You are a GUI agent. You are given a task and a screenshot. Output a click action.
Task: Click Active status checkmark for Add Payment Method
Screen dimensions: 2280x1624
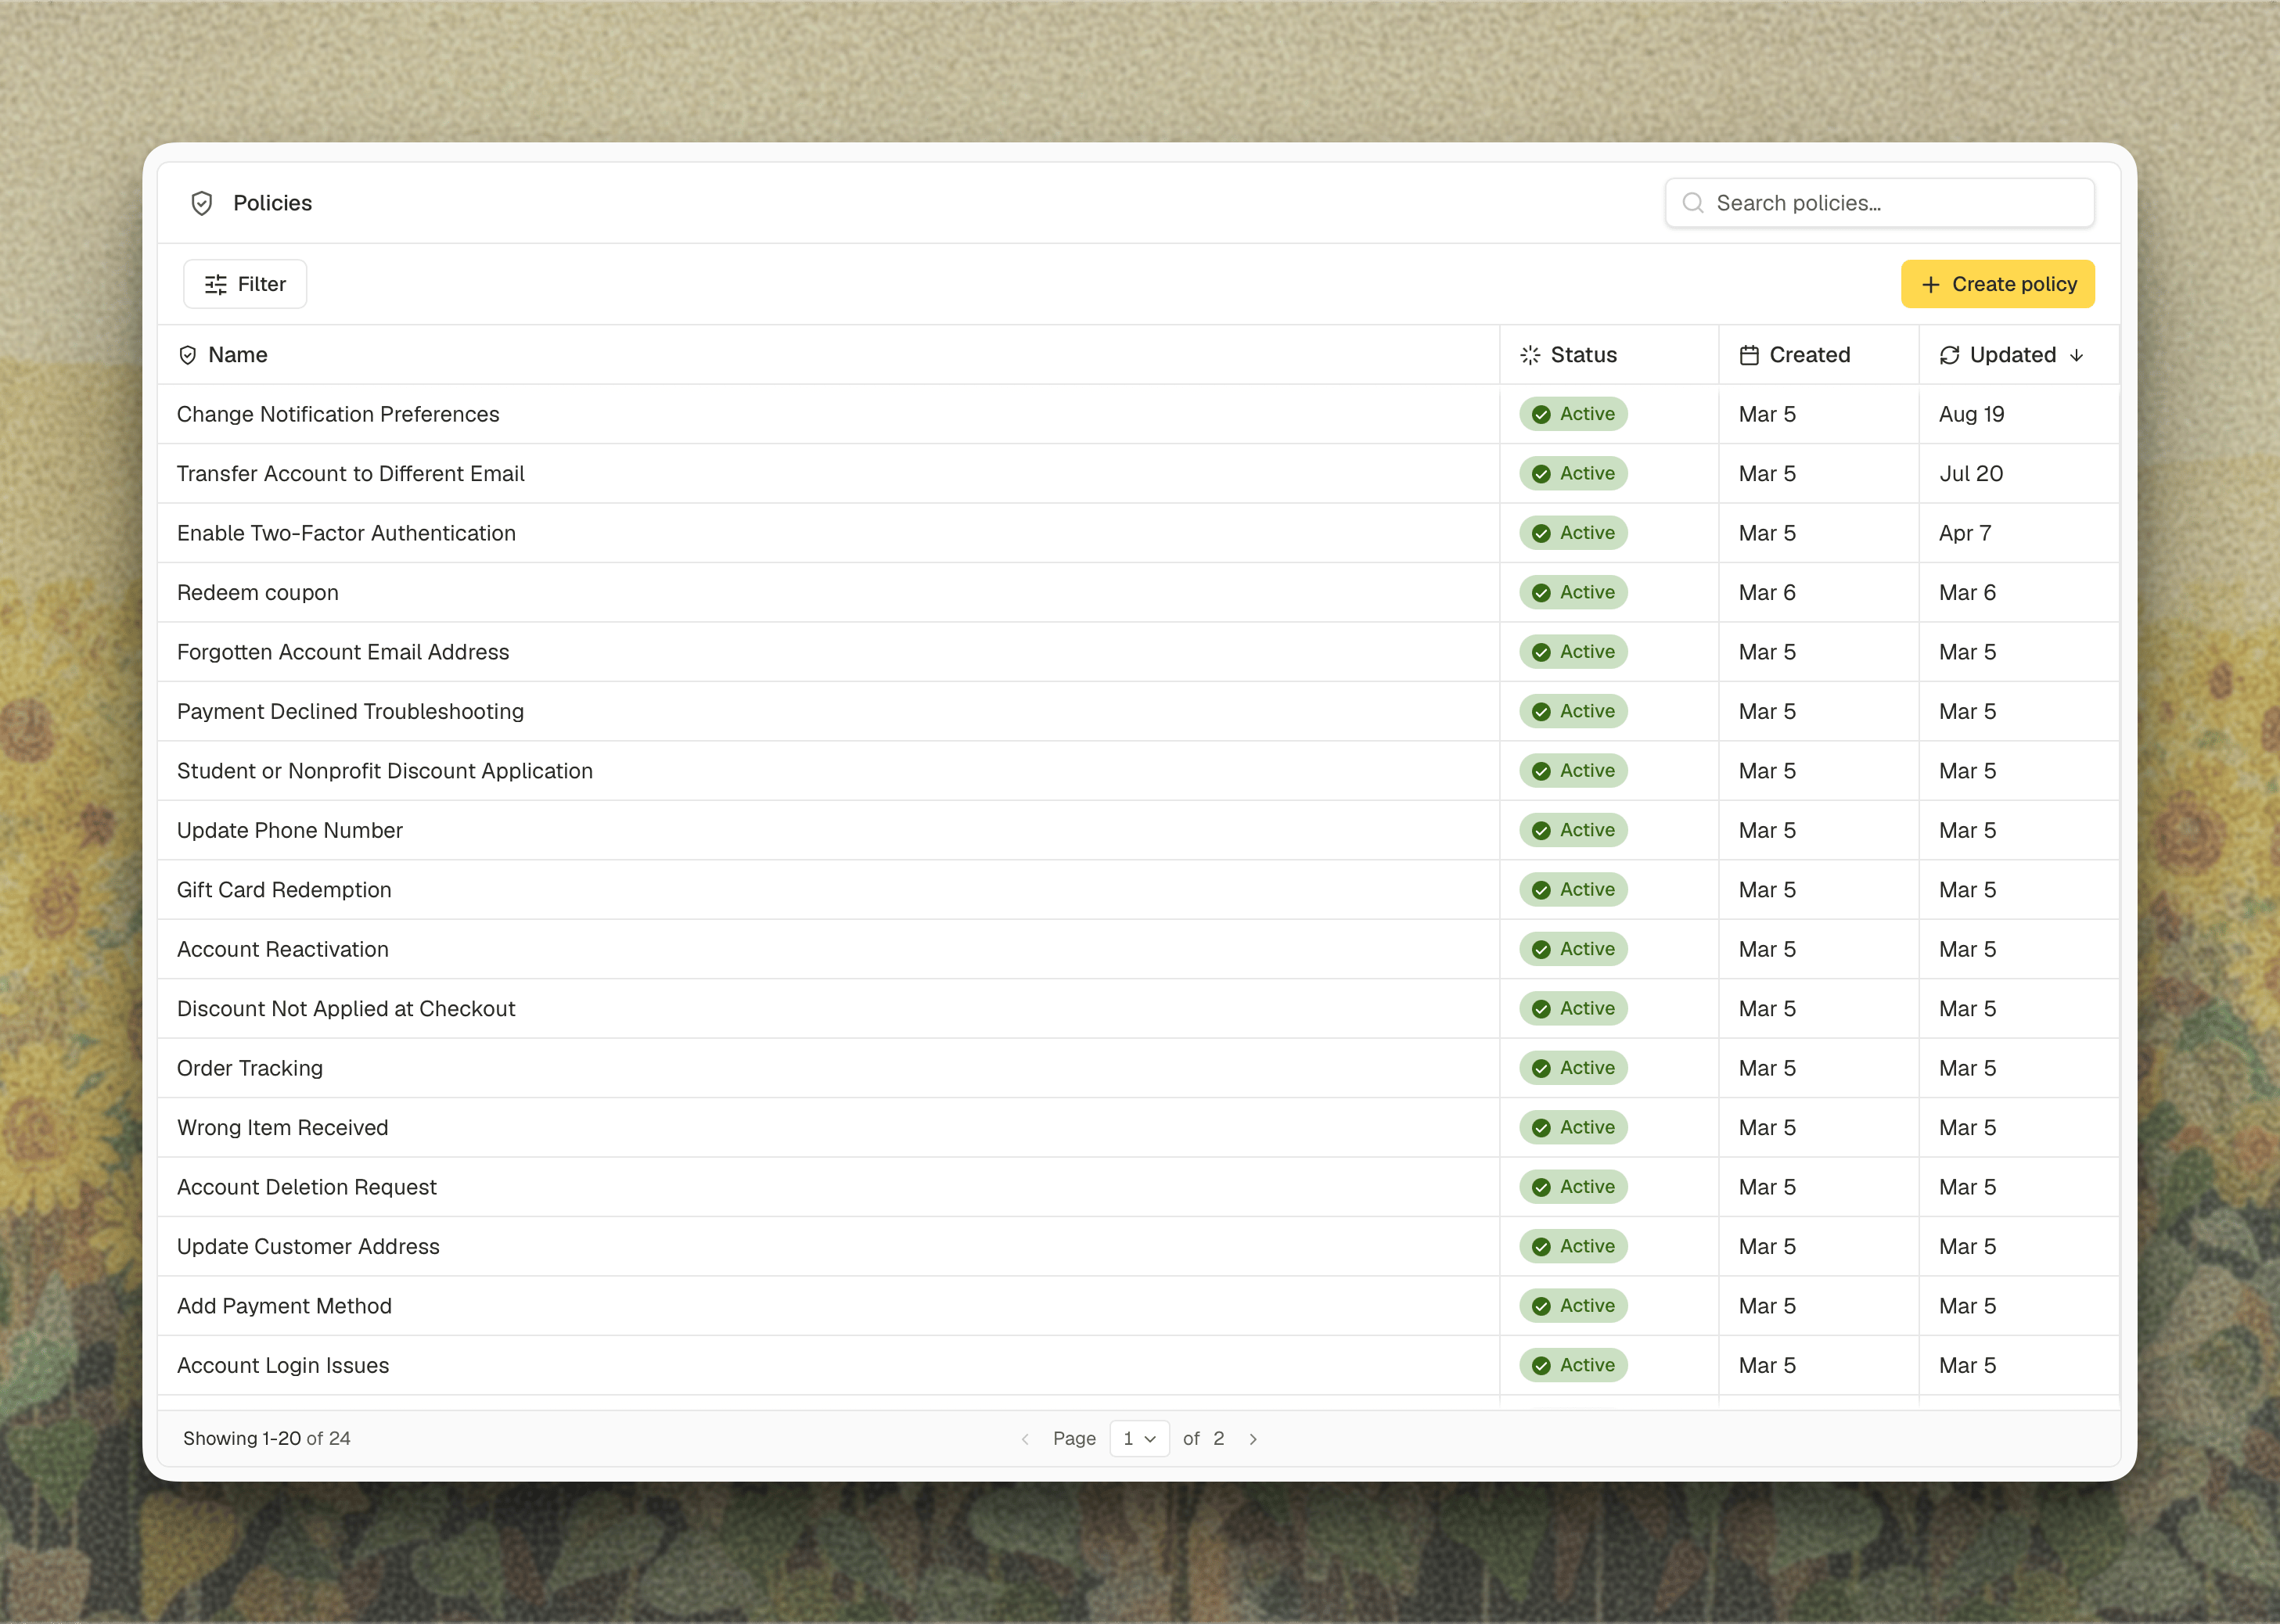pos(1541,1306)
